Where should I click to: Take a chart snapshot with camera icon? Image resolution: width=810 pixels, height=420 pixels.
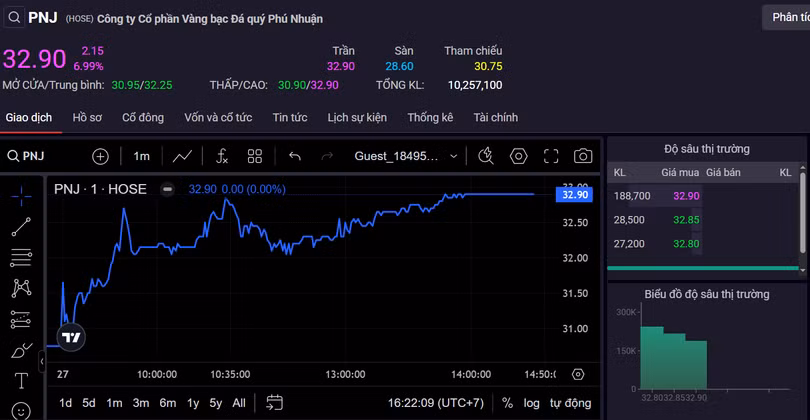[x=583, y=156]
